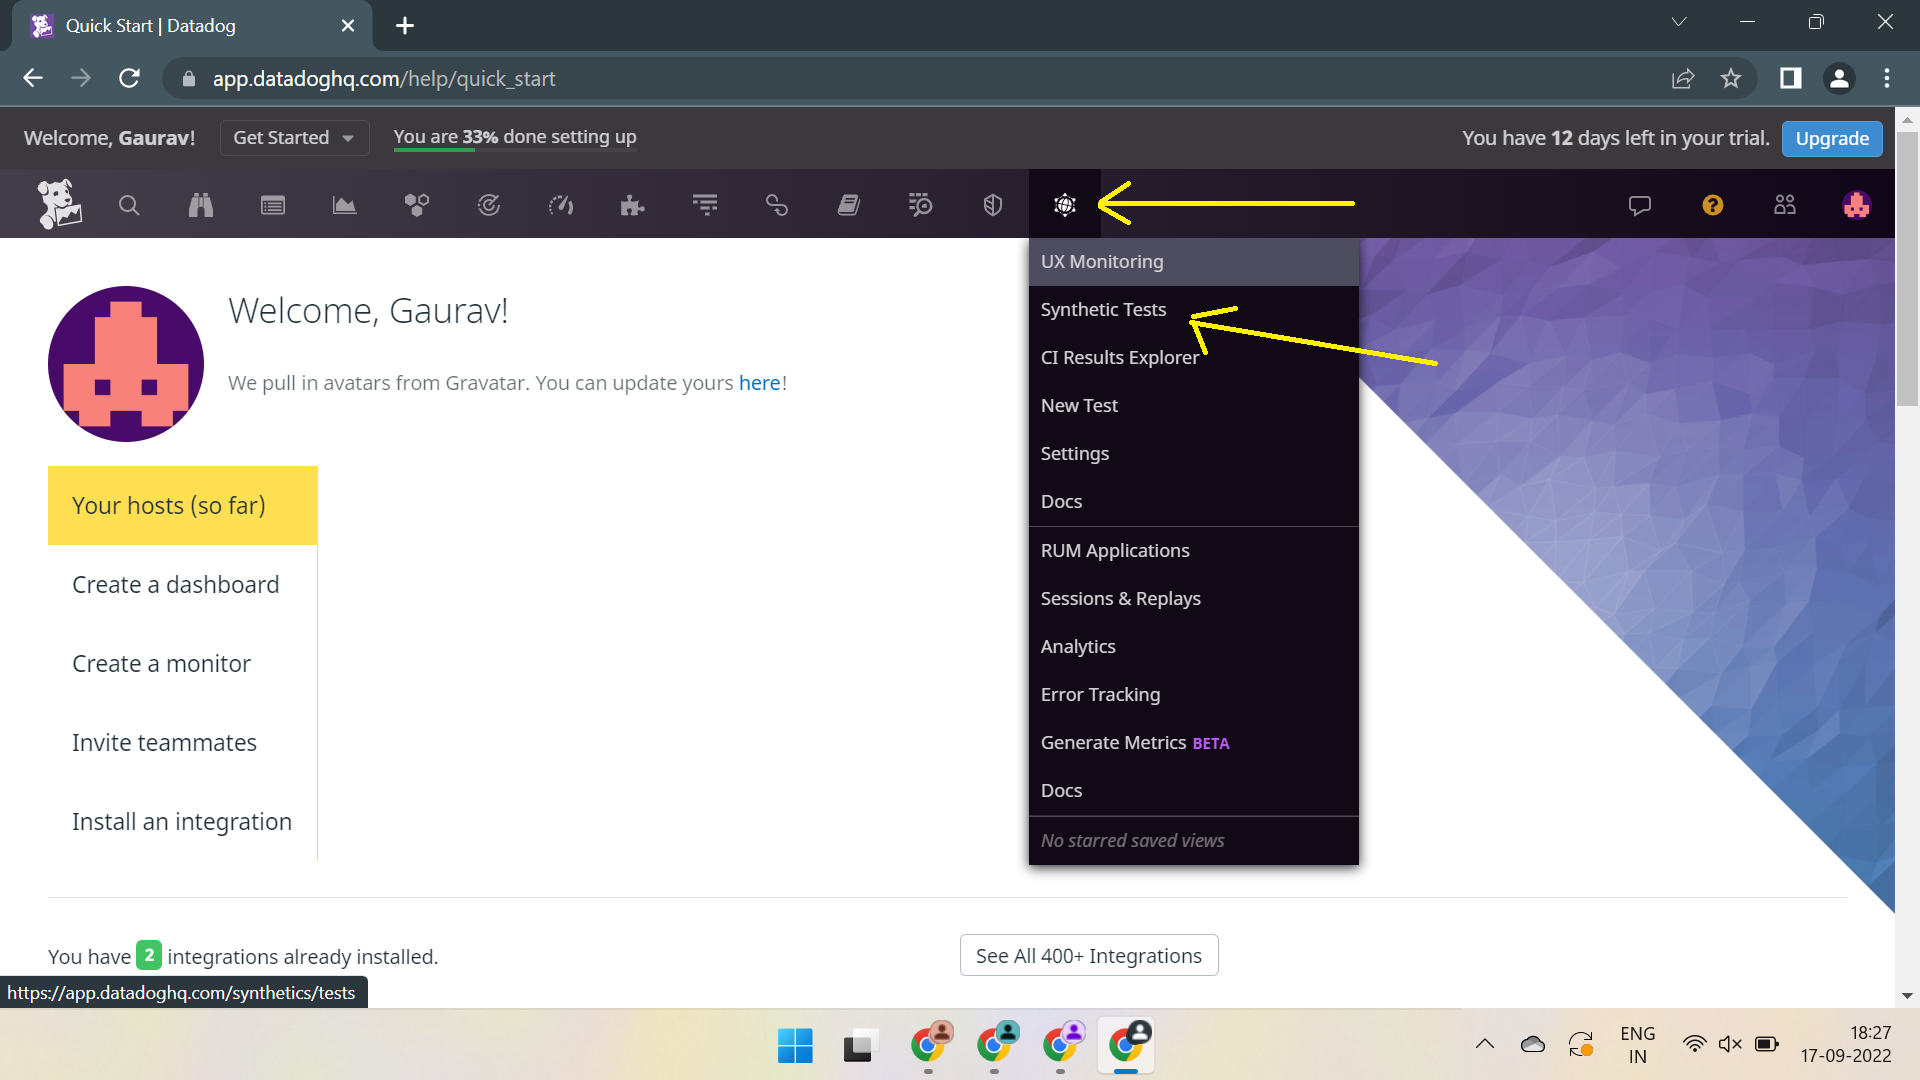Open the Dashboards area-chart icon
The height and width of the screenshot is (1080, 1920).
click(344, 205)
